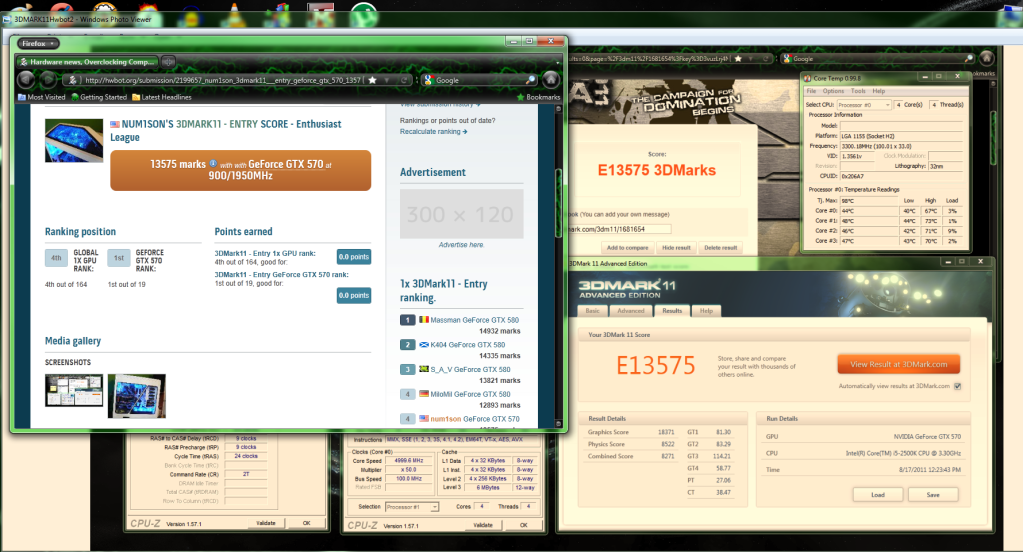Reload page in background Firefox window
The height and width of the screenshot is (552, 1023).
pyautogui.click(x=767, y=58)
